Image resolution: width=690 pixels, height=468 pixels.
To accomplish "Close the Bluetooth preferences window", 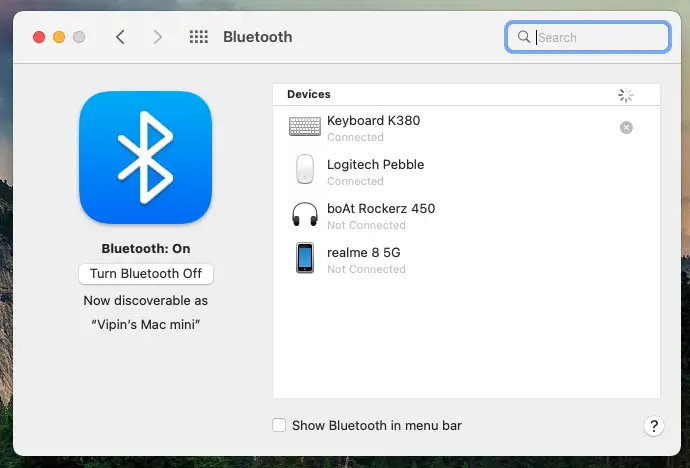I will pos(39,37).
